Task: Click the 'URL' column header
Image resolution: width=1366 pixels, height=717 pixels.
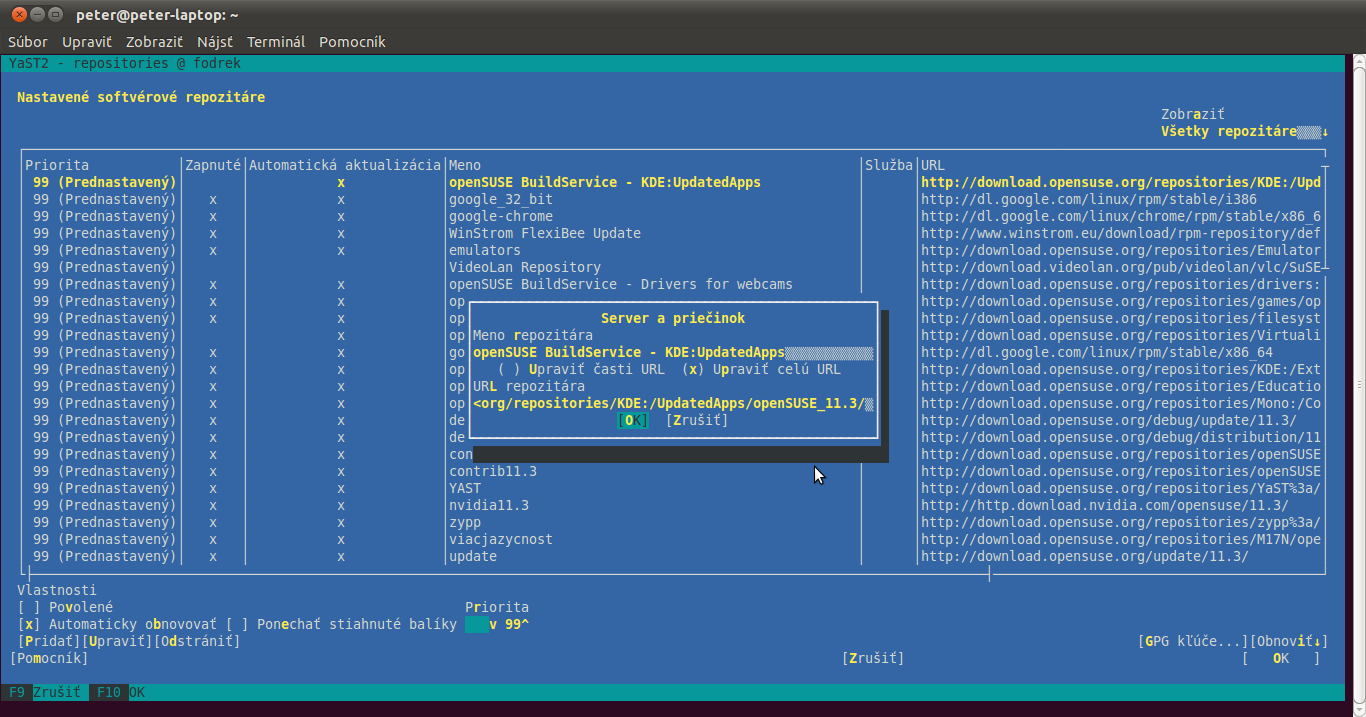Action: click(x=933, y=166)
